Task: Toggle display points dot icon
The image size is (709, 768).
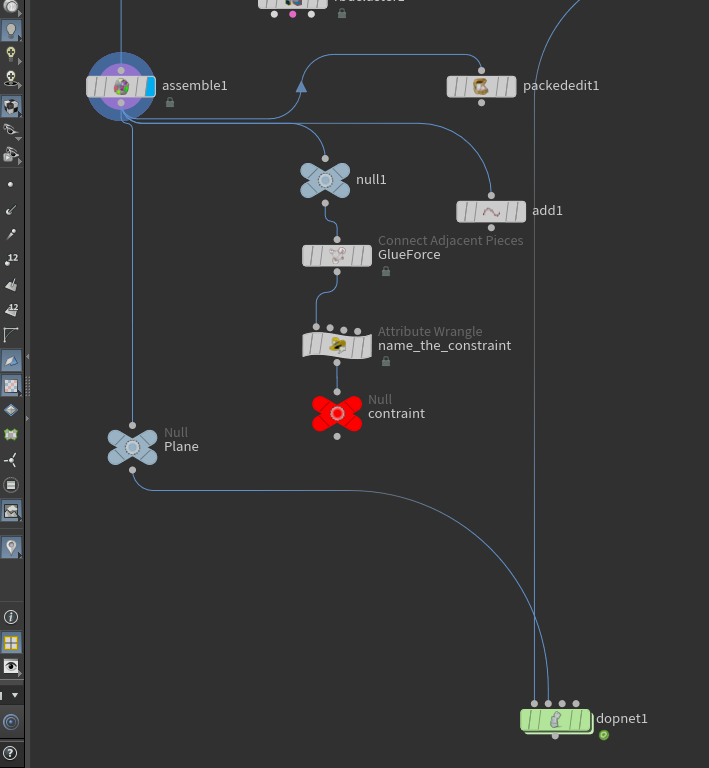Action: (10, 185)
